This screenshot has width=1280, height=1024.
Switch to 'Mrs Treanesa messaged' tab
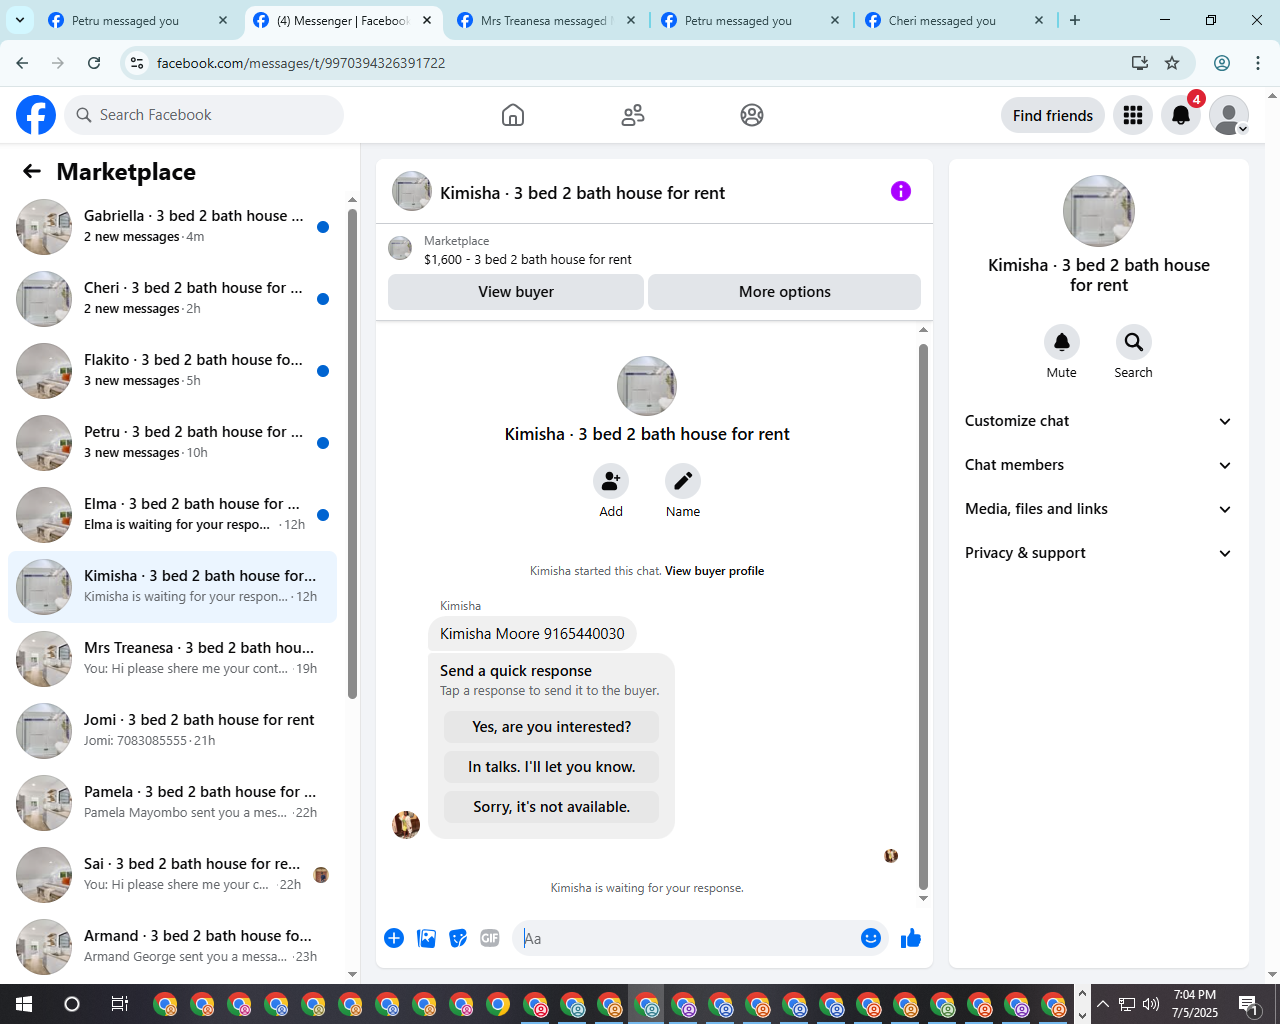pos(545,20)
